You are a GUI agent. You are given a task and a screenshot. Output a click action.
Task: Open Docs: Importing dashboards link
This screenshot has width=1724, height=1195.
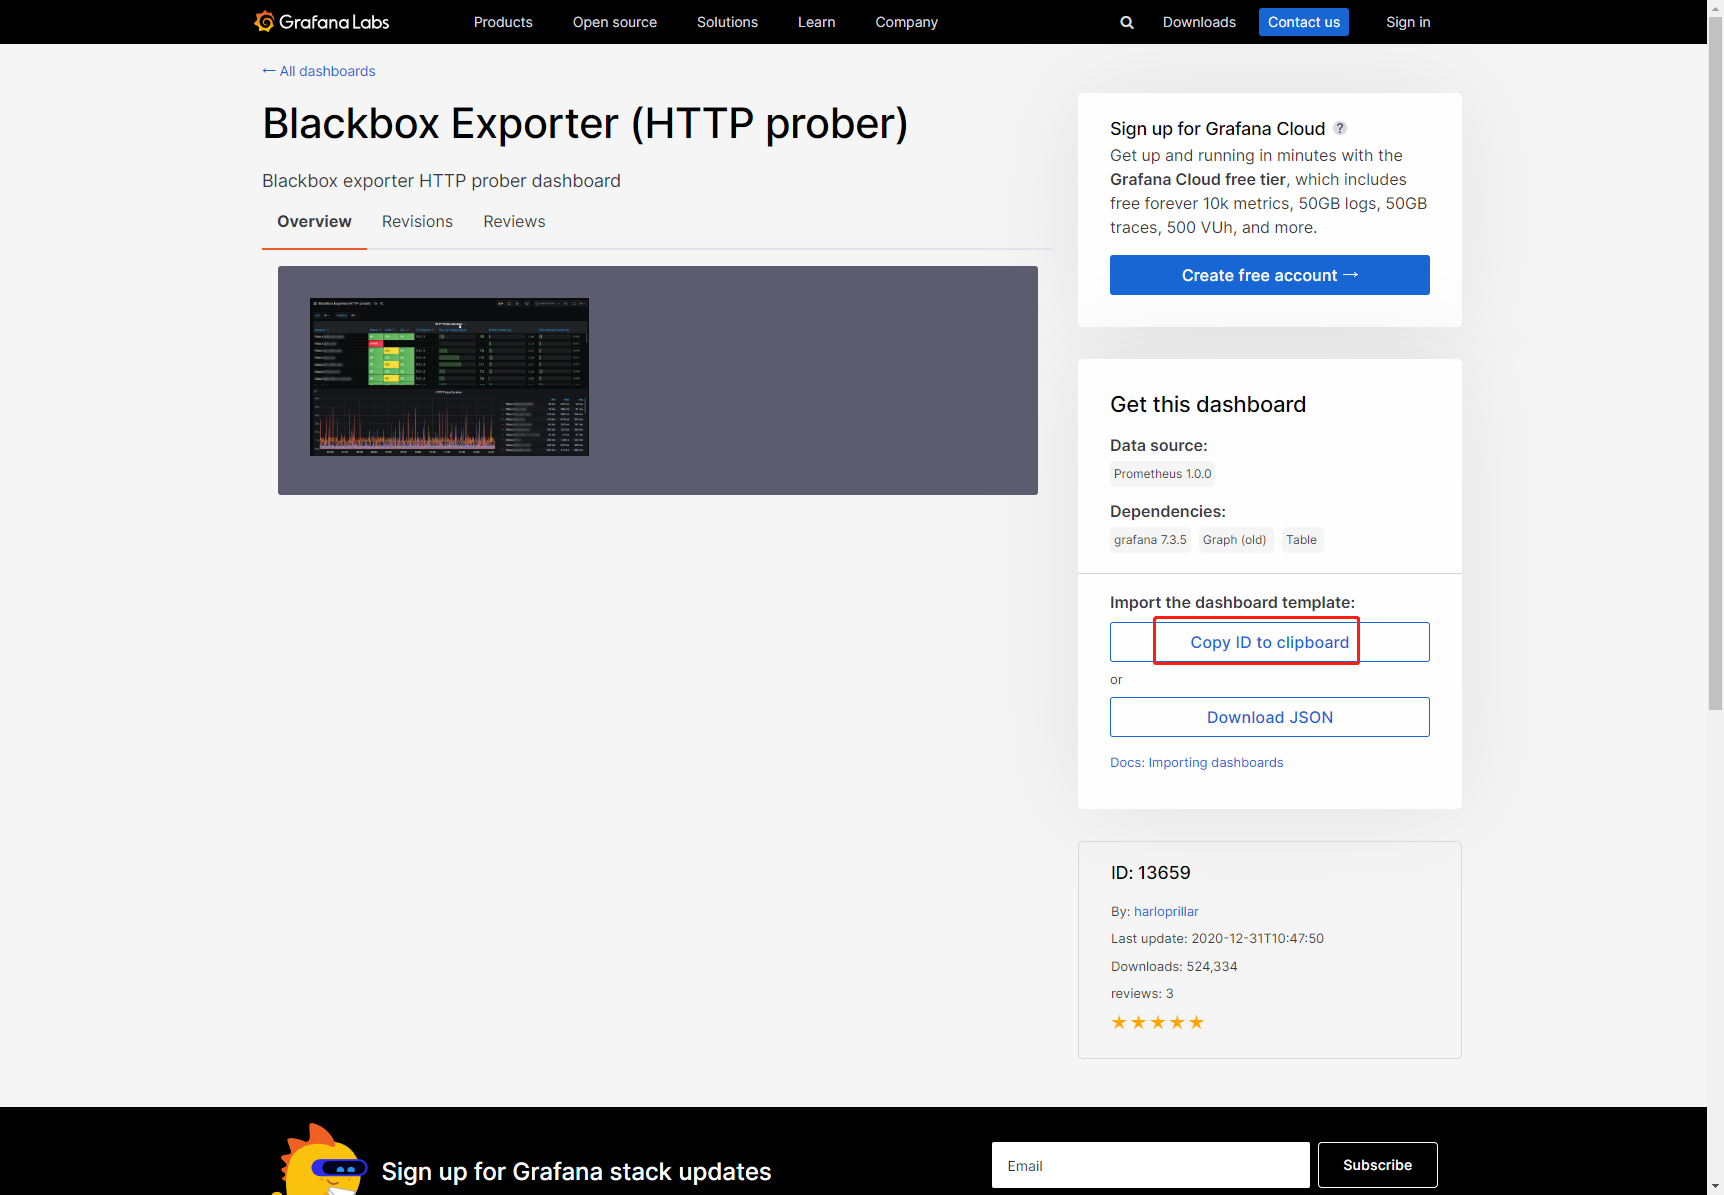coord(1197,762)
